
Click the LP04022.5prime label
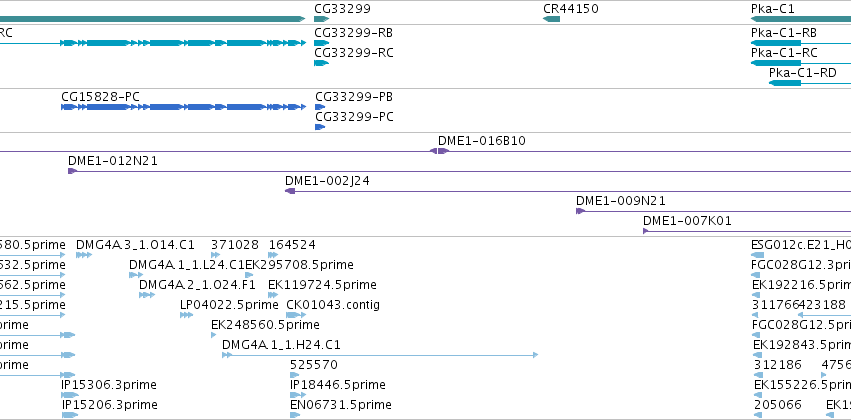(x=229, y=305)
